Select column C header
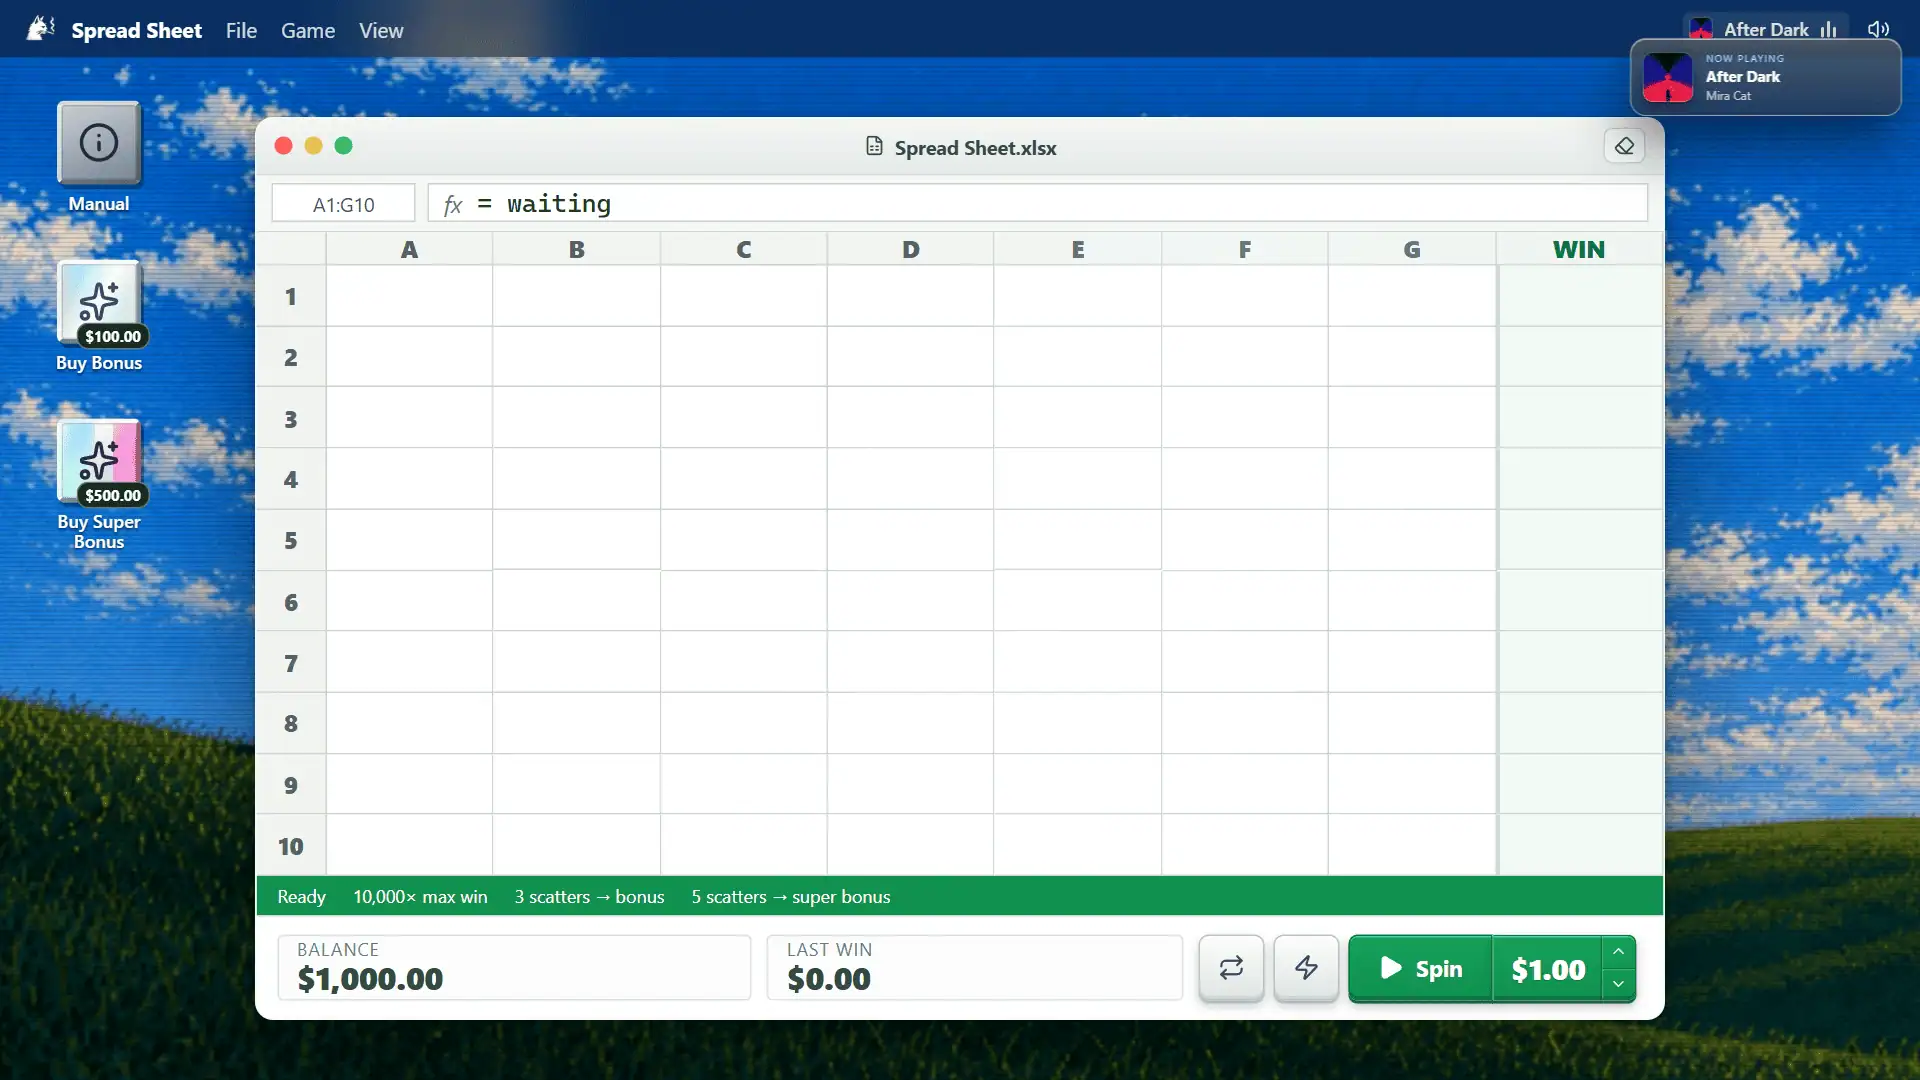 point(743,249)
